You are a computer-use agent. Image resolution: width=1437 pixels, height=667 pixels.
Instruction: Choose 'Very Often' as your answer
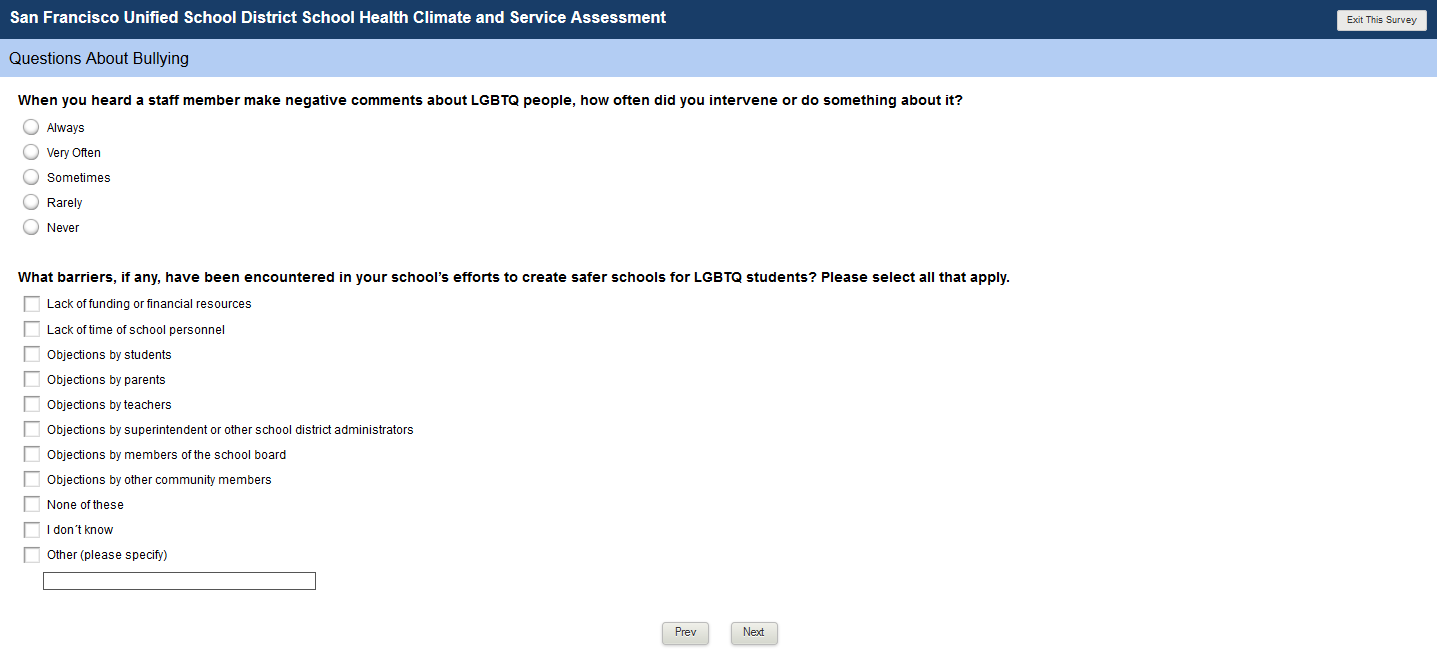(x=31, y=152)
